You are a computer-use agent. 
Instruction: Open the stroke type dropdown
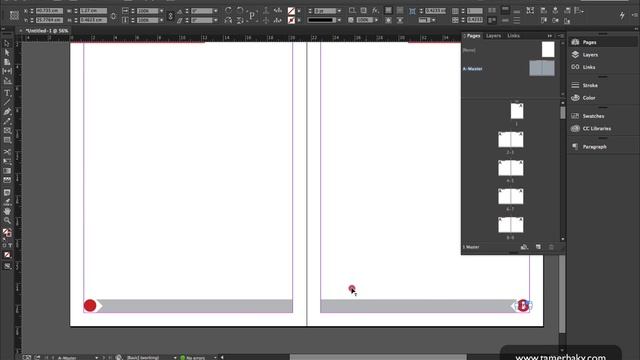point(339,20)
